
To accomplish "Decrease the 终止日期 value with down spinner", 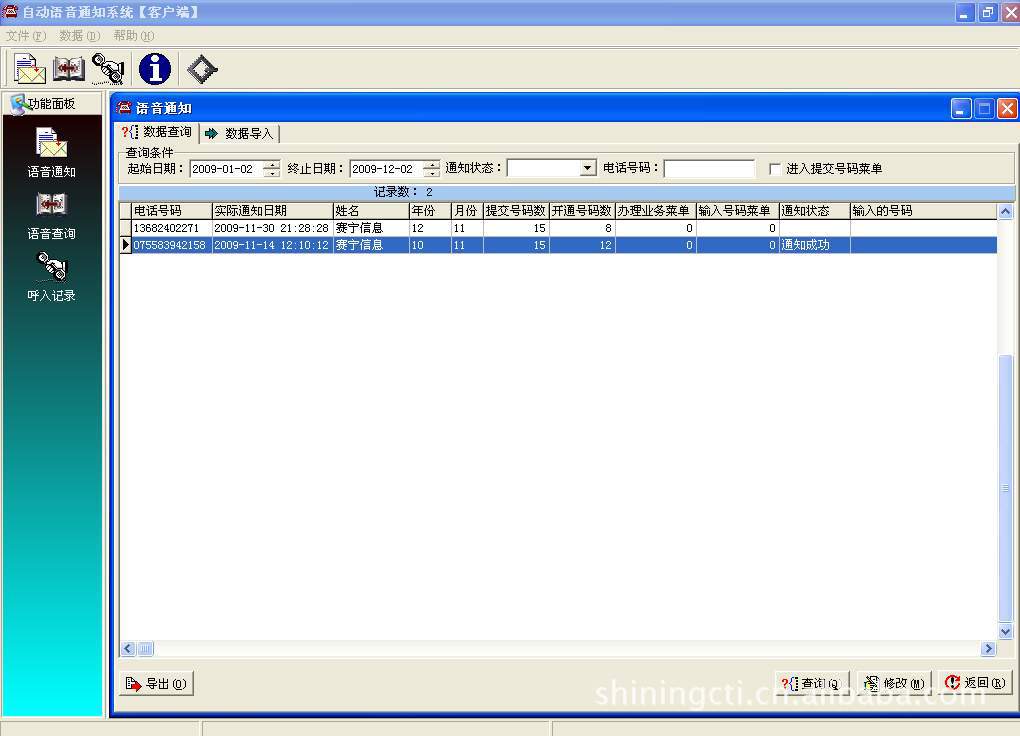I will (431, 173).
